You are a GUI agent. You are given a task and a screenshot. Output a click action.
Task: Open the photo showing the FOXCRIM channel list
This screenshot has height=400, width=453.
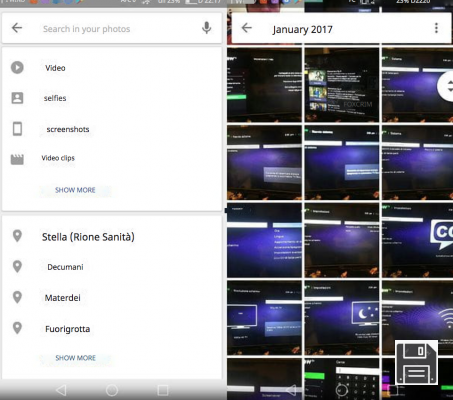click(342, 85)
